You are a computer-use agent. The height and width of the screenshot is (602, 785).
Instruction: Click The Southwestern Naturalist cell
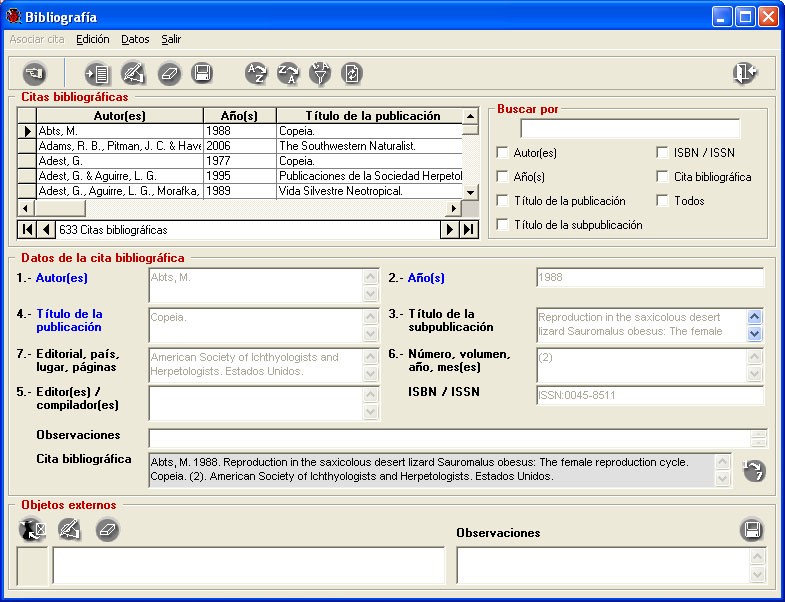tap(369, 146)
